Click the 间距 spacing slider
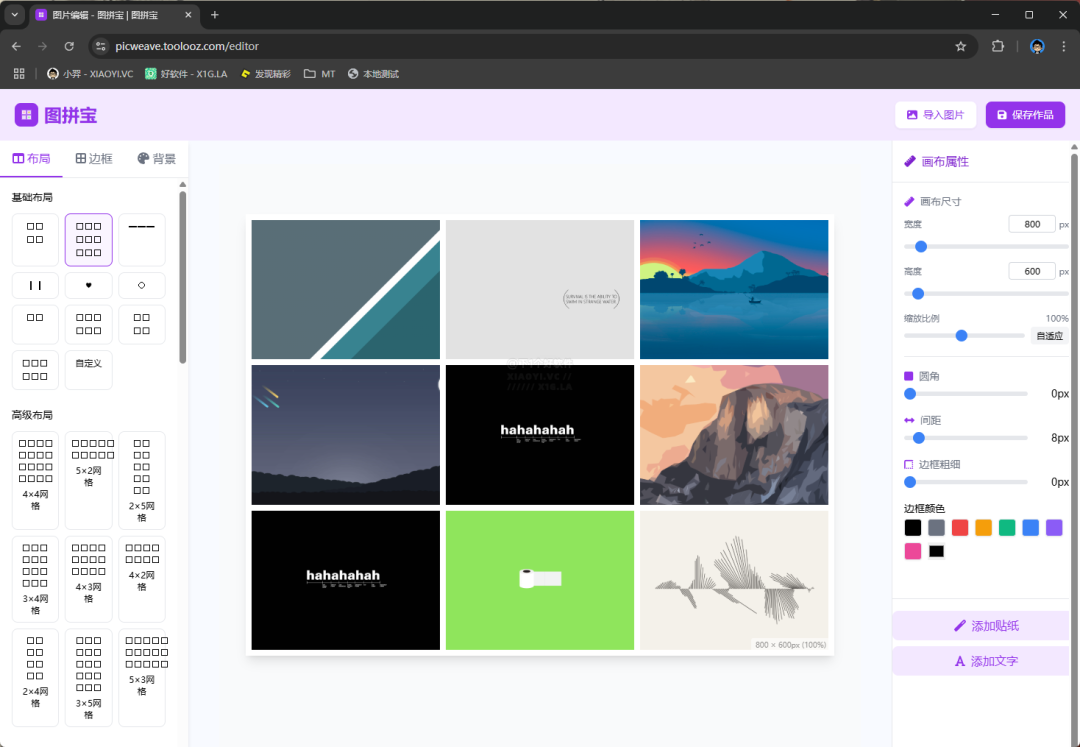The height and width of the screenshot is (747, 1080). pos(966,438)
